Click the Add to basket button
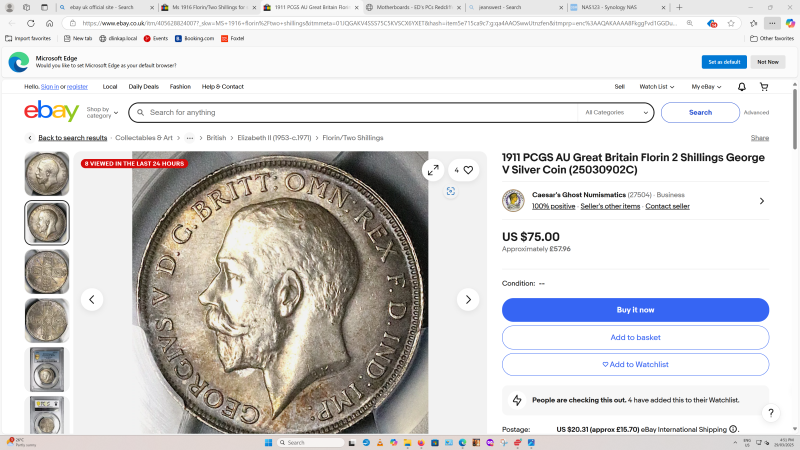Screen dimensions: 800x450 click(635, 337)
